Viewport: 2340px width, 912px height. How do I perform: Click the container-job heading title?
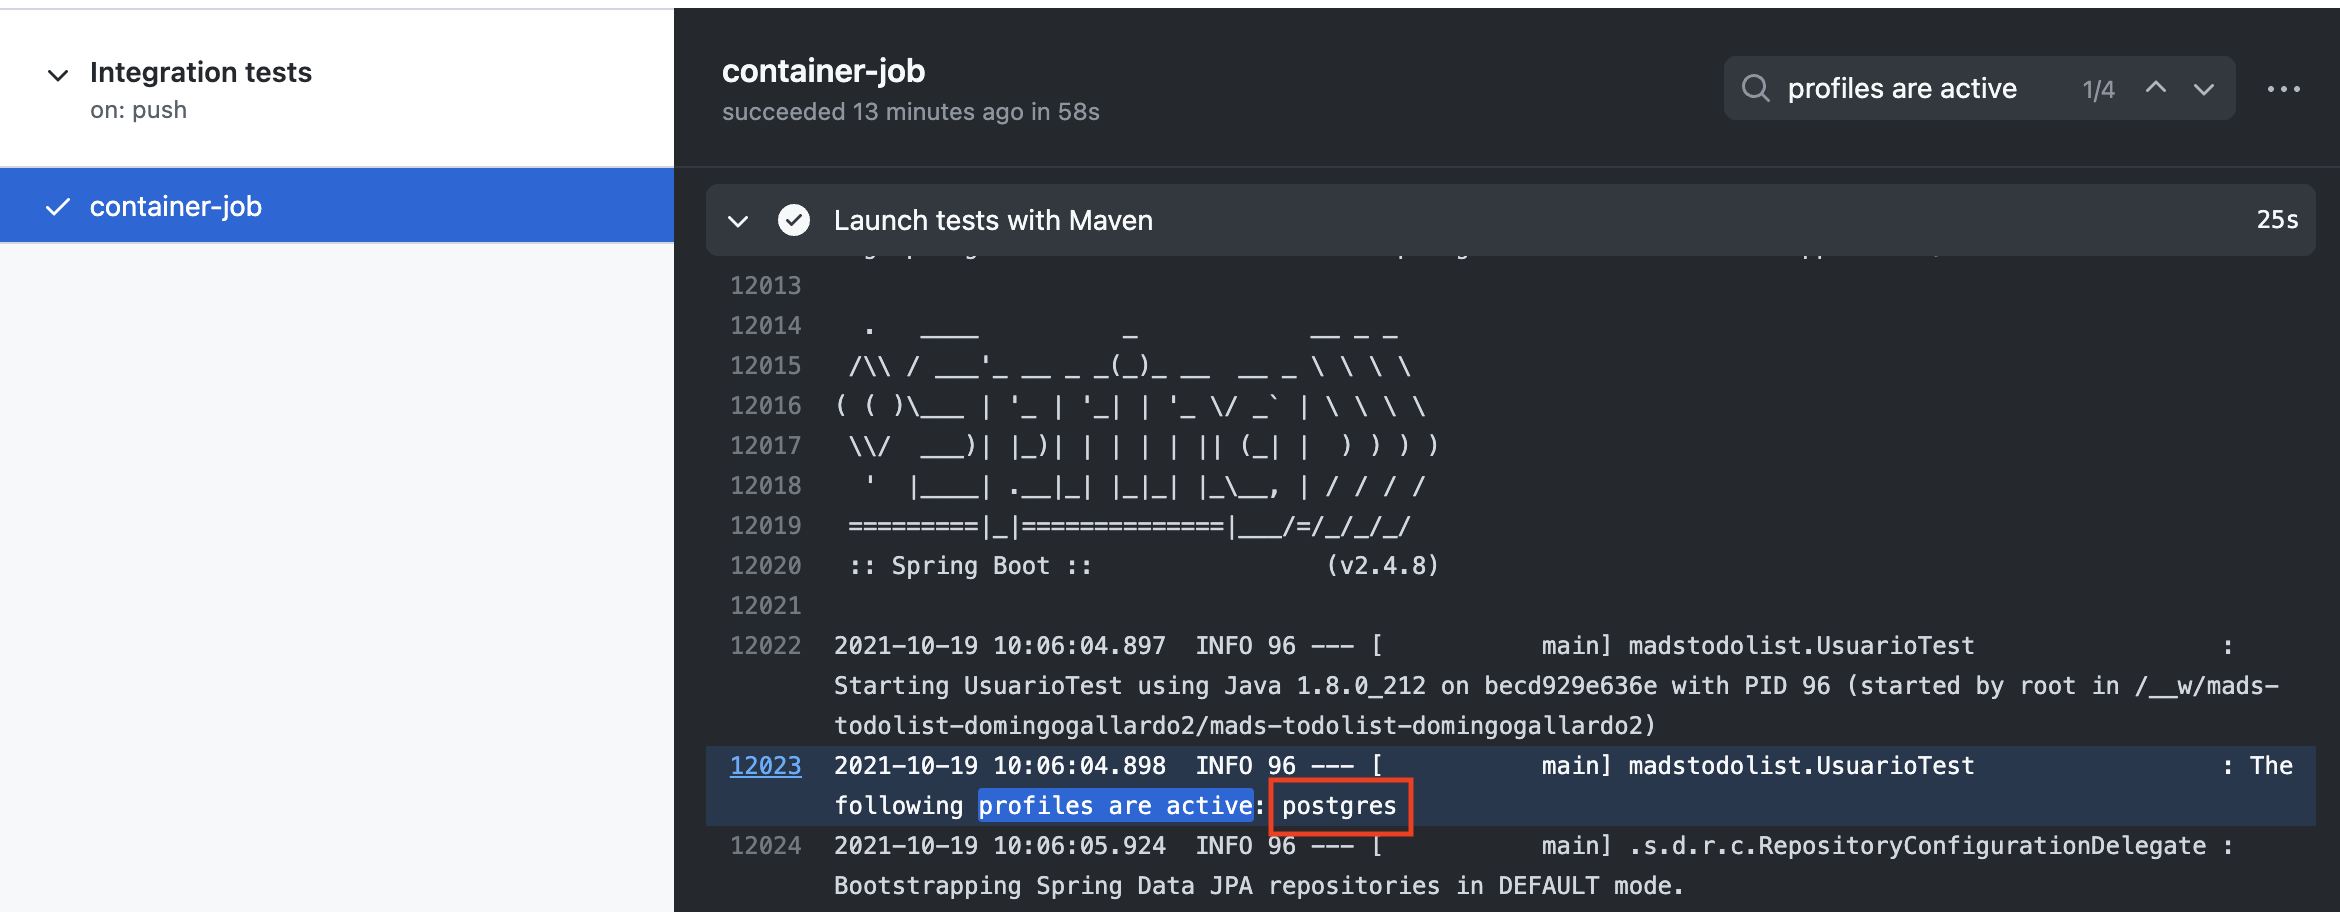pyautogui.click(x=823, y=71)
